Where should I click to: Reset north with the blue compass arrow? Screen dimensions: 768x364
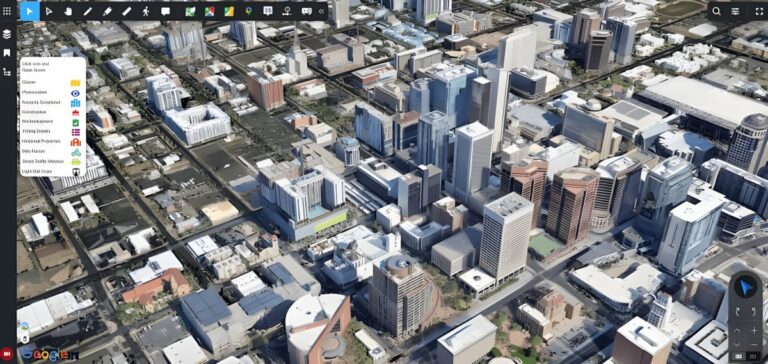[x=745, y=288]
